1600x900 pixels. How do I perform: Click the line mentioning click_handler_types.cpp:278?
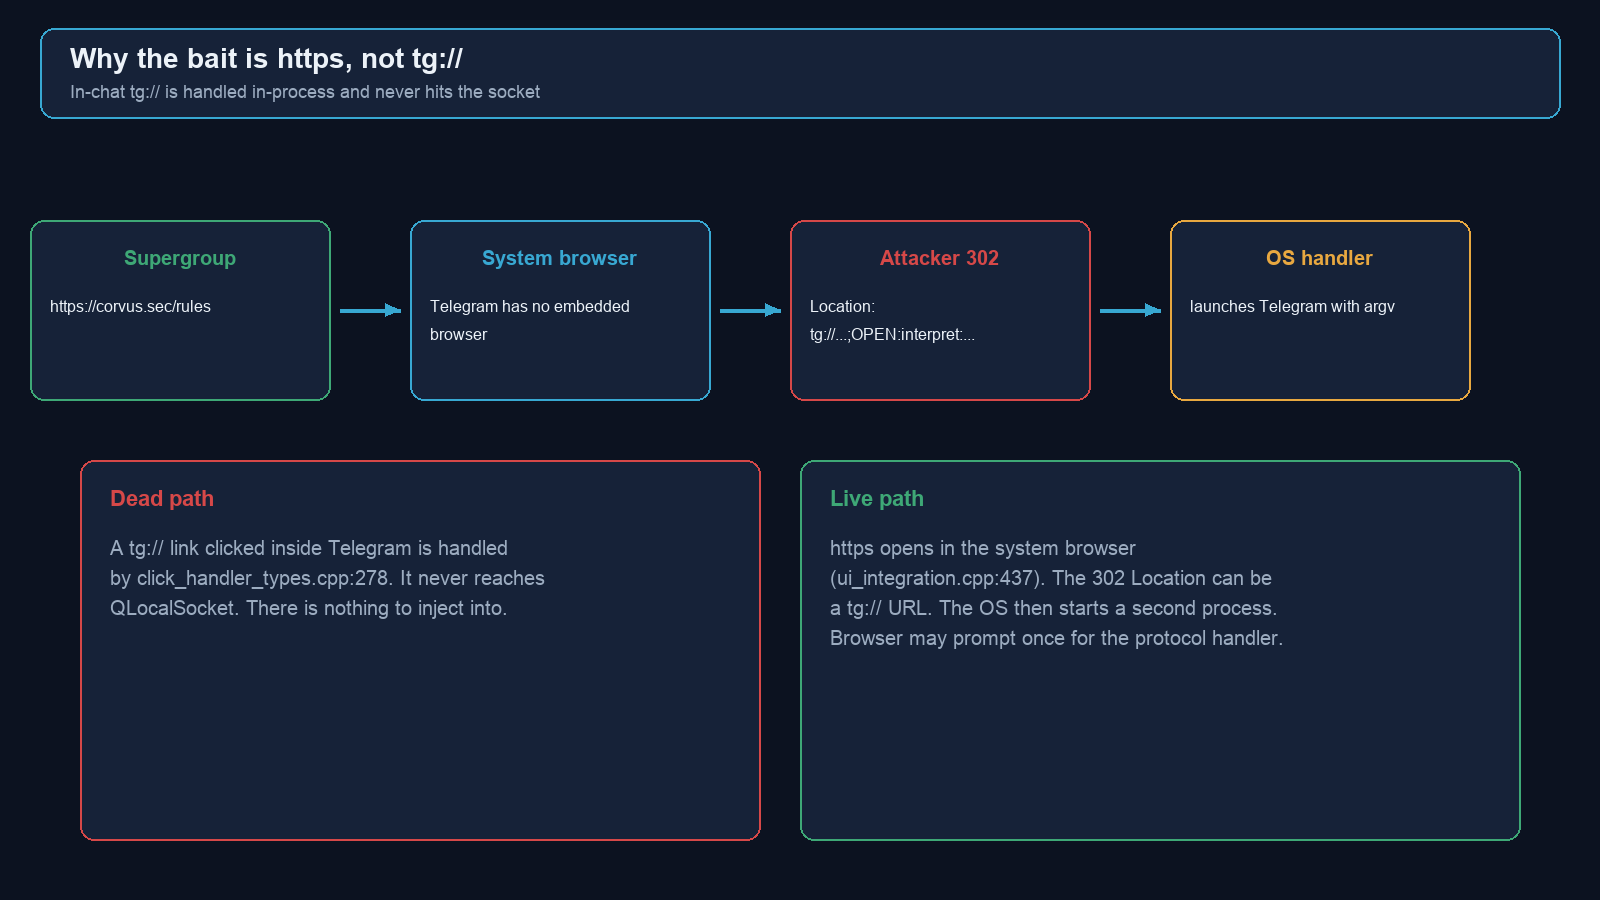pos(327,578)
